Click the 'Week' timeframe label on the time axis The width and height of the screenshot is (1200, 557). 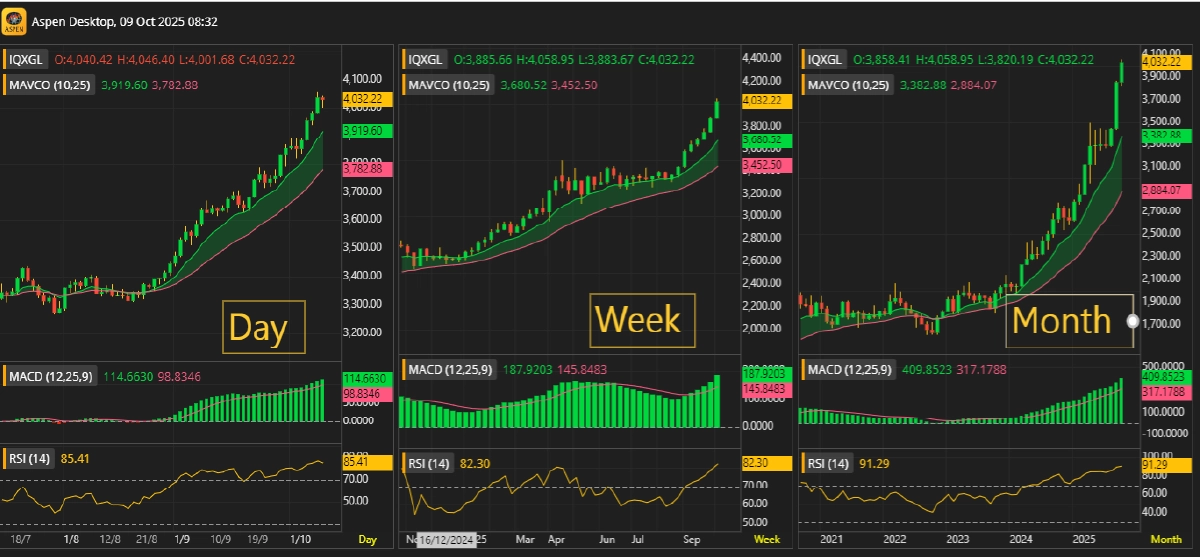[767, 540]
